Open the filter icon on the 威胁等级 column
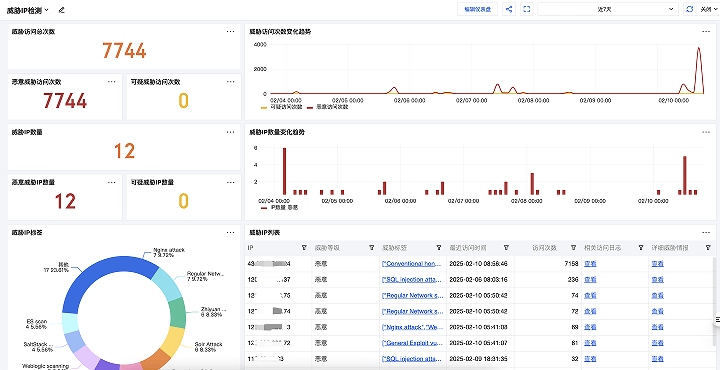Viewport: 720px width, 370px height. [371, 247]
